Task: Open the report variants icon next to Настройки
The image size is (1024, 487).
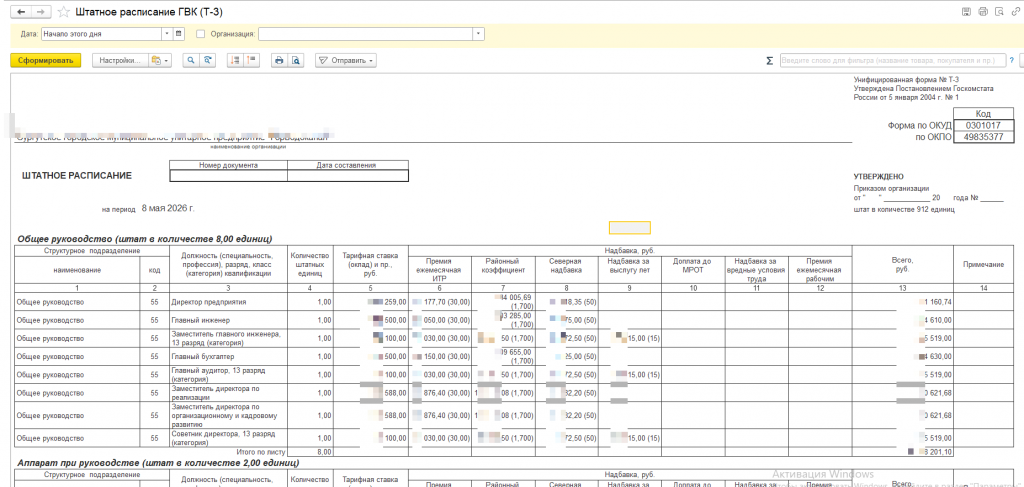Action: pos(155,60)
